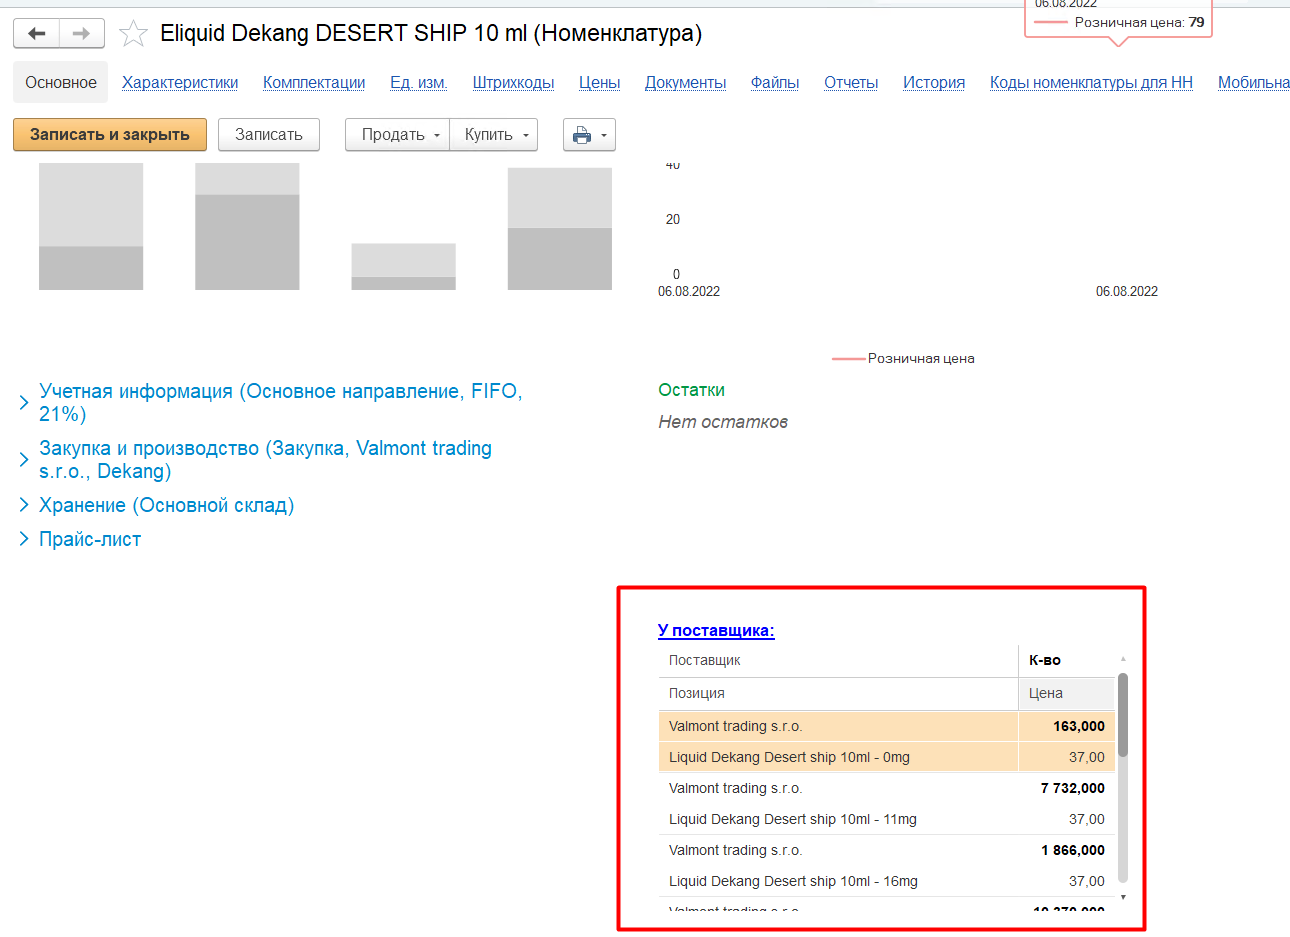Open the У поставщика link
This screenshot has height=937, width=1290.
click(716, 630)
